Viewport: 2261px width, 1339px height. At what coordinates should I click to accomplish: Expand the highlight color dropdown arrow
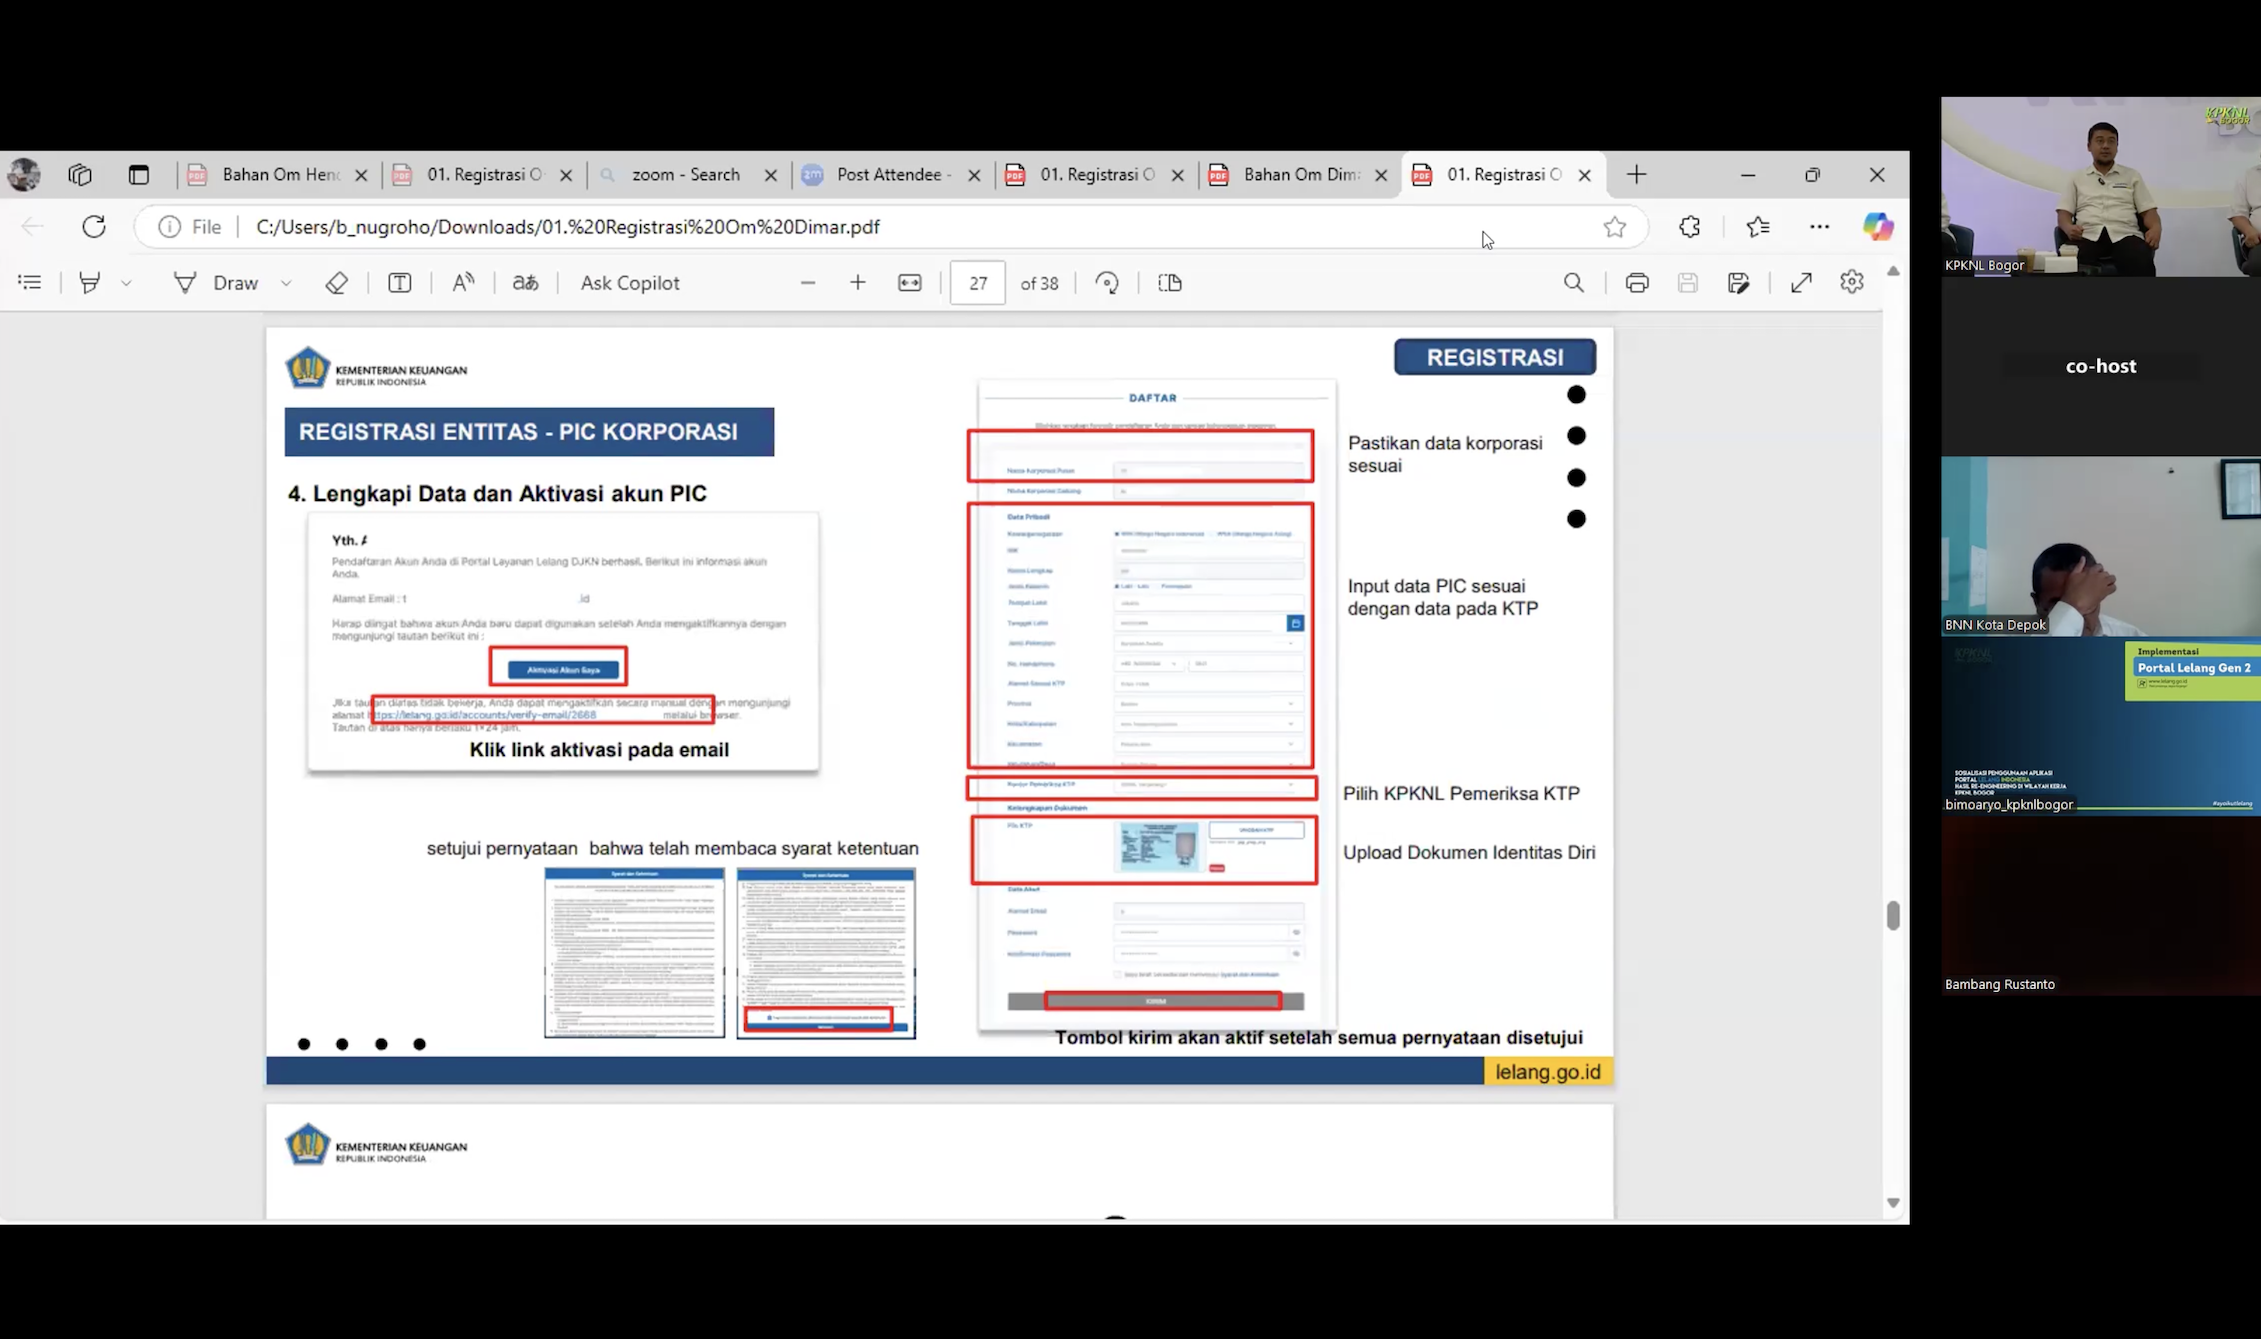pyautogui.click(x=126, y=284)
